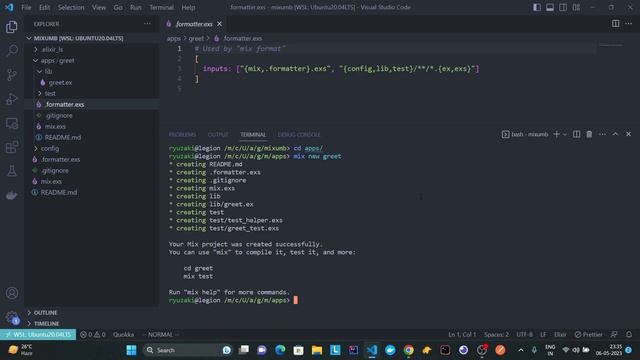Toggle secondary side bar visibility
Viewport: 640px width, 360px height.
[x=563, y=7]
